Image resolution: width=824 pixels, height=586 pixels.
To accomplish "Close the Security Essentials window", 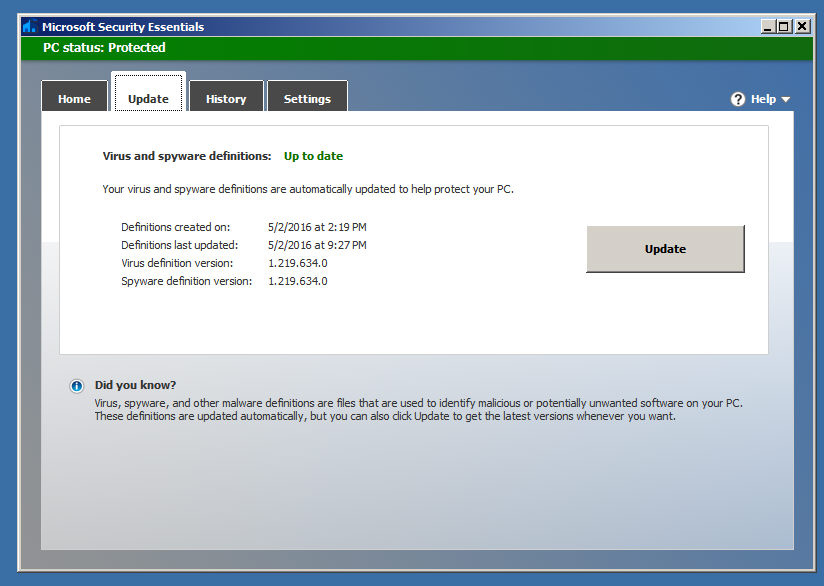I will (802, 26).
